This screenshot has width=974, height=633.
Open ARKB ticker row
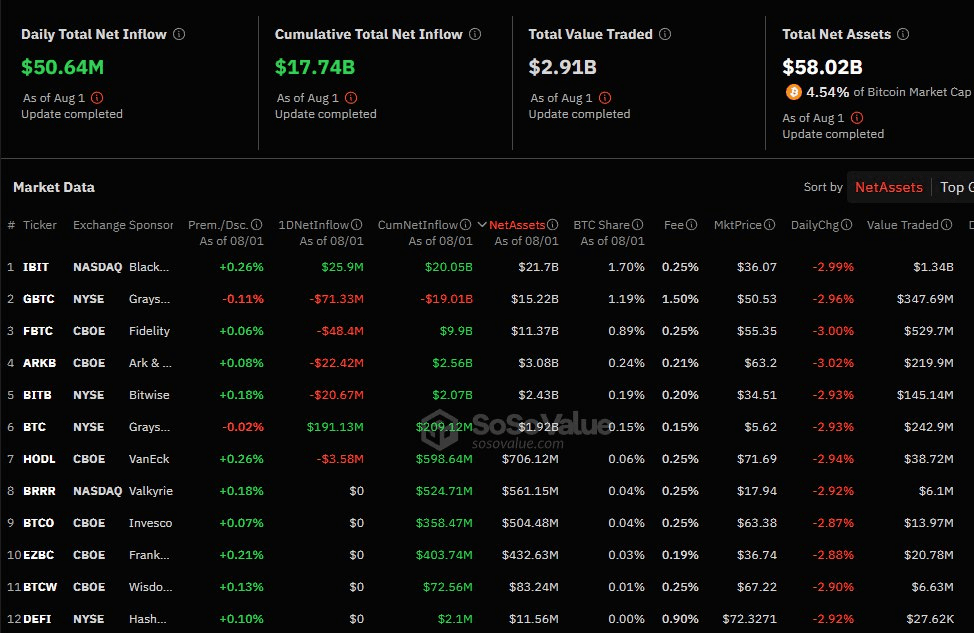click(x=40, y=363)
